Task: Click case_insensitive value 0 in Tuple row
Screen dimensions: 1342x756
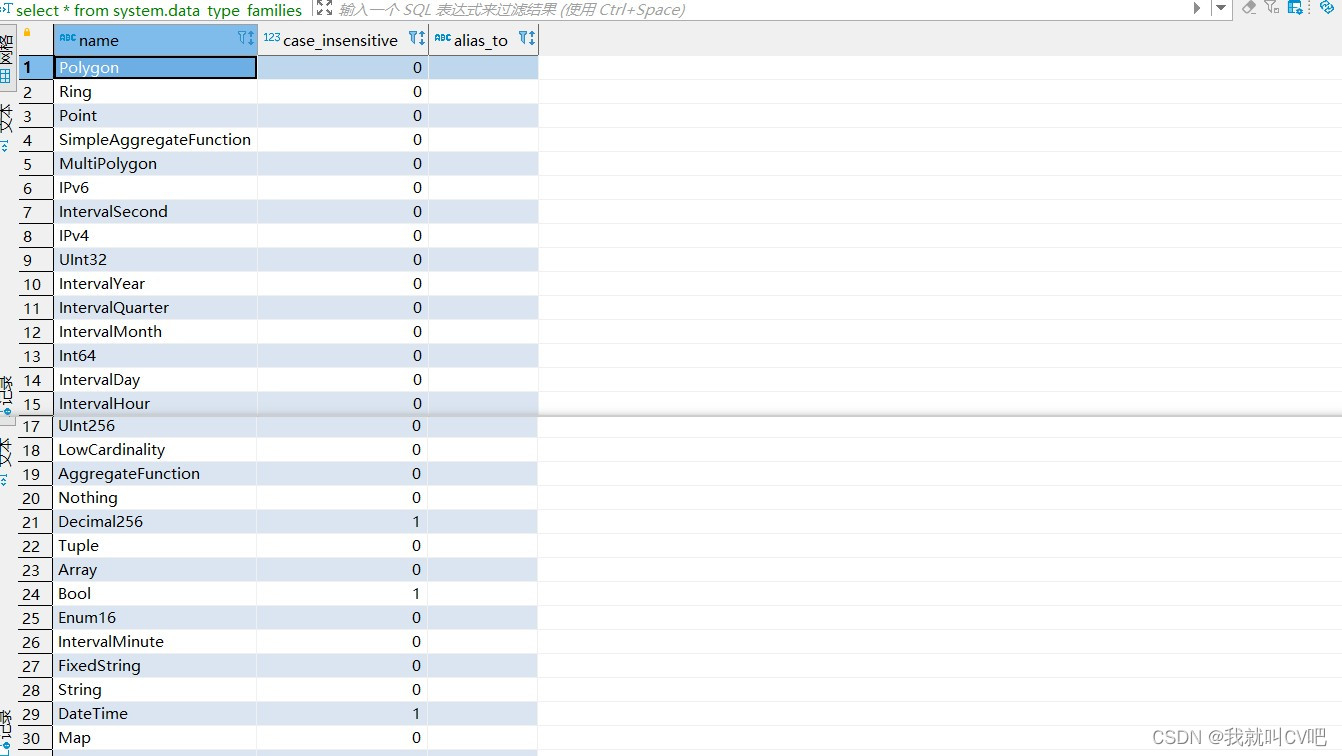Action: coord(343,546)
